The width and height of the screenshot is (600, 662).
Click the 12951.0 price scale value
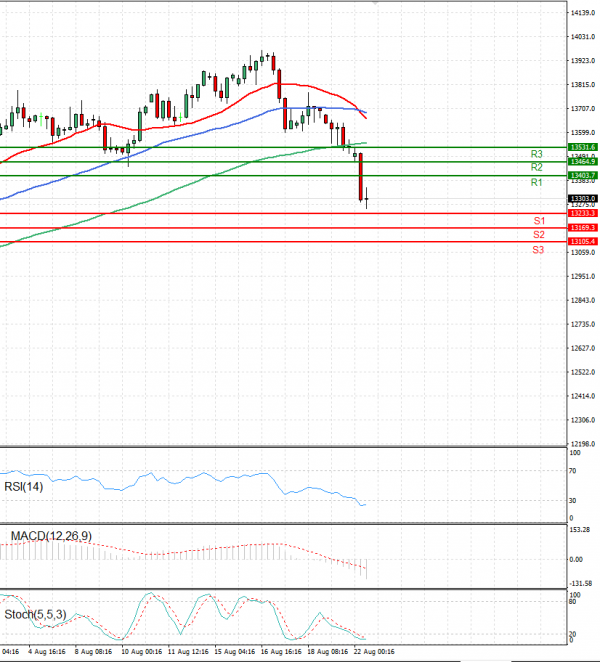point(583,276)
